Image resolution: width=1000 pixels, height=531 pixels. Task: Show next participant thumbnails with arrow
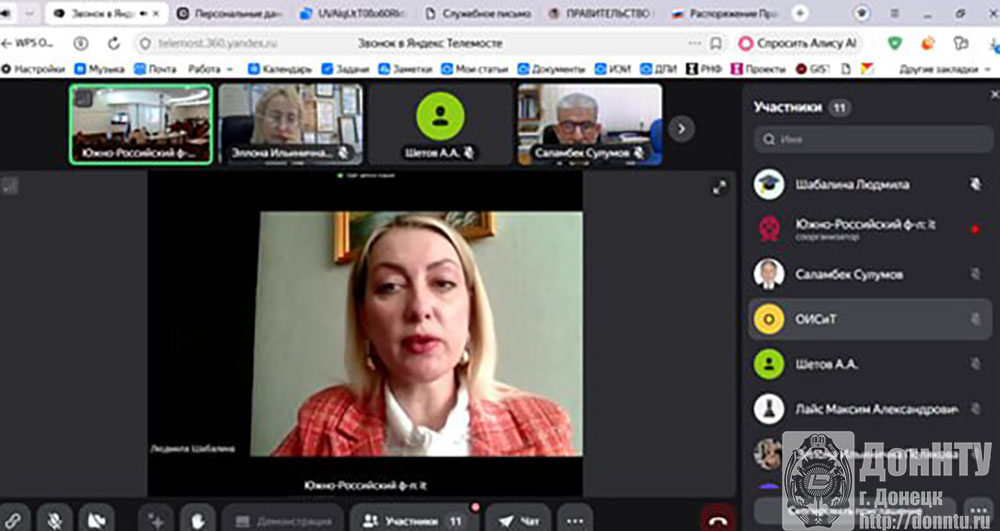point(681,129)
